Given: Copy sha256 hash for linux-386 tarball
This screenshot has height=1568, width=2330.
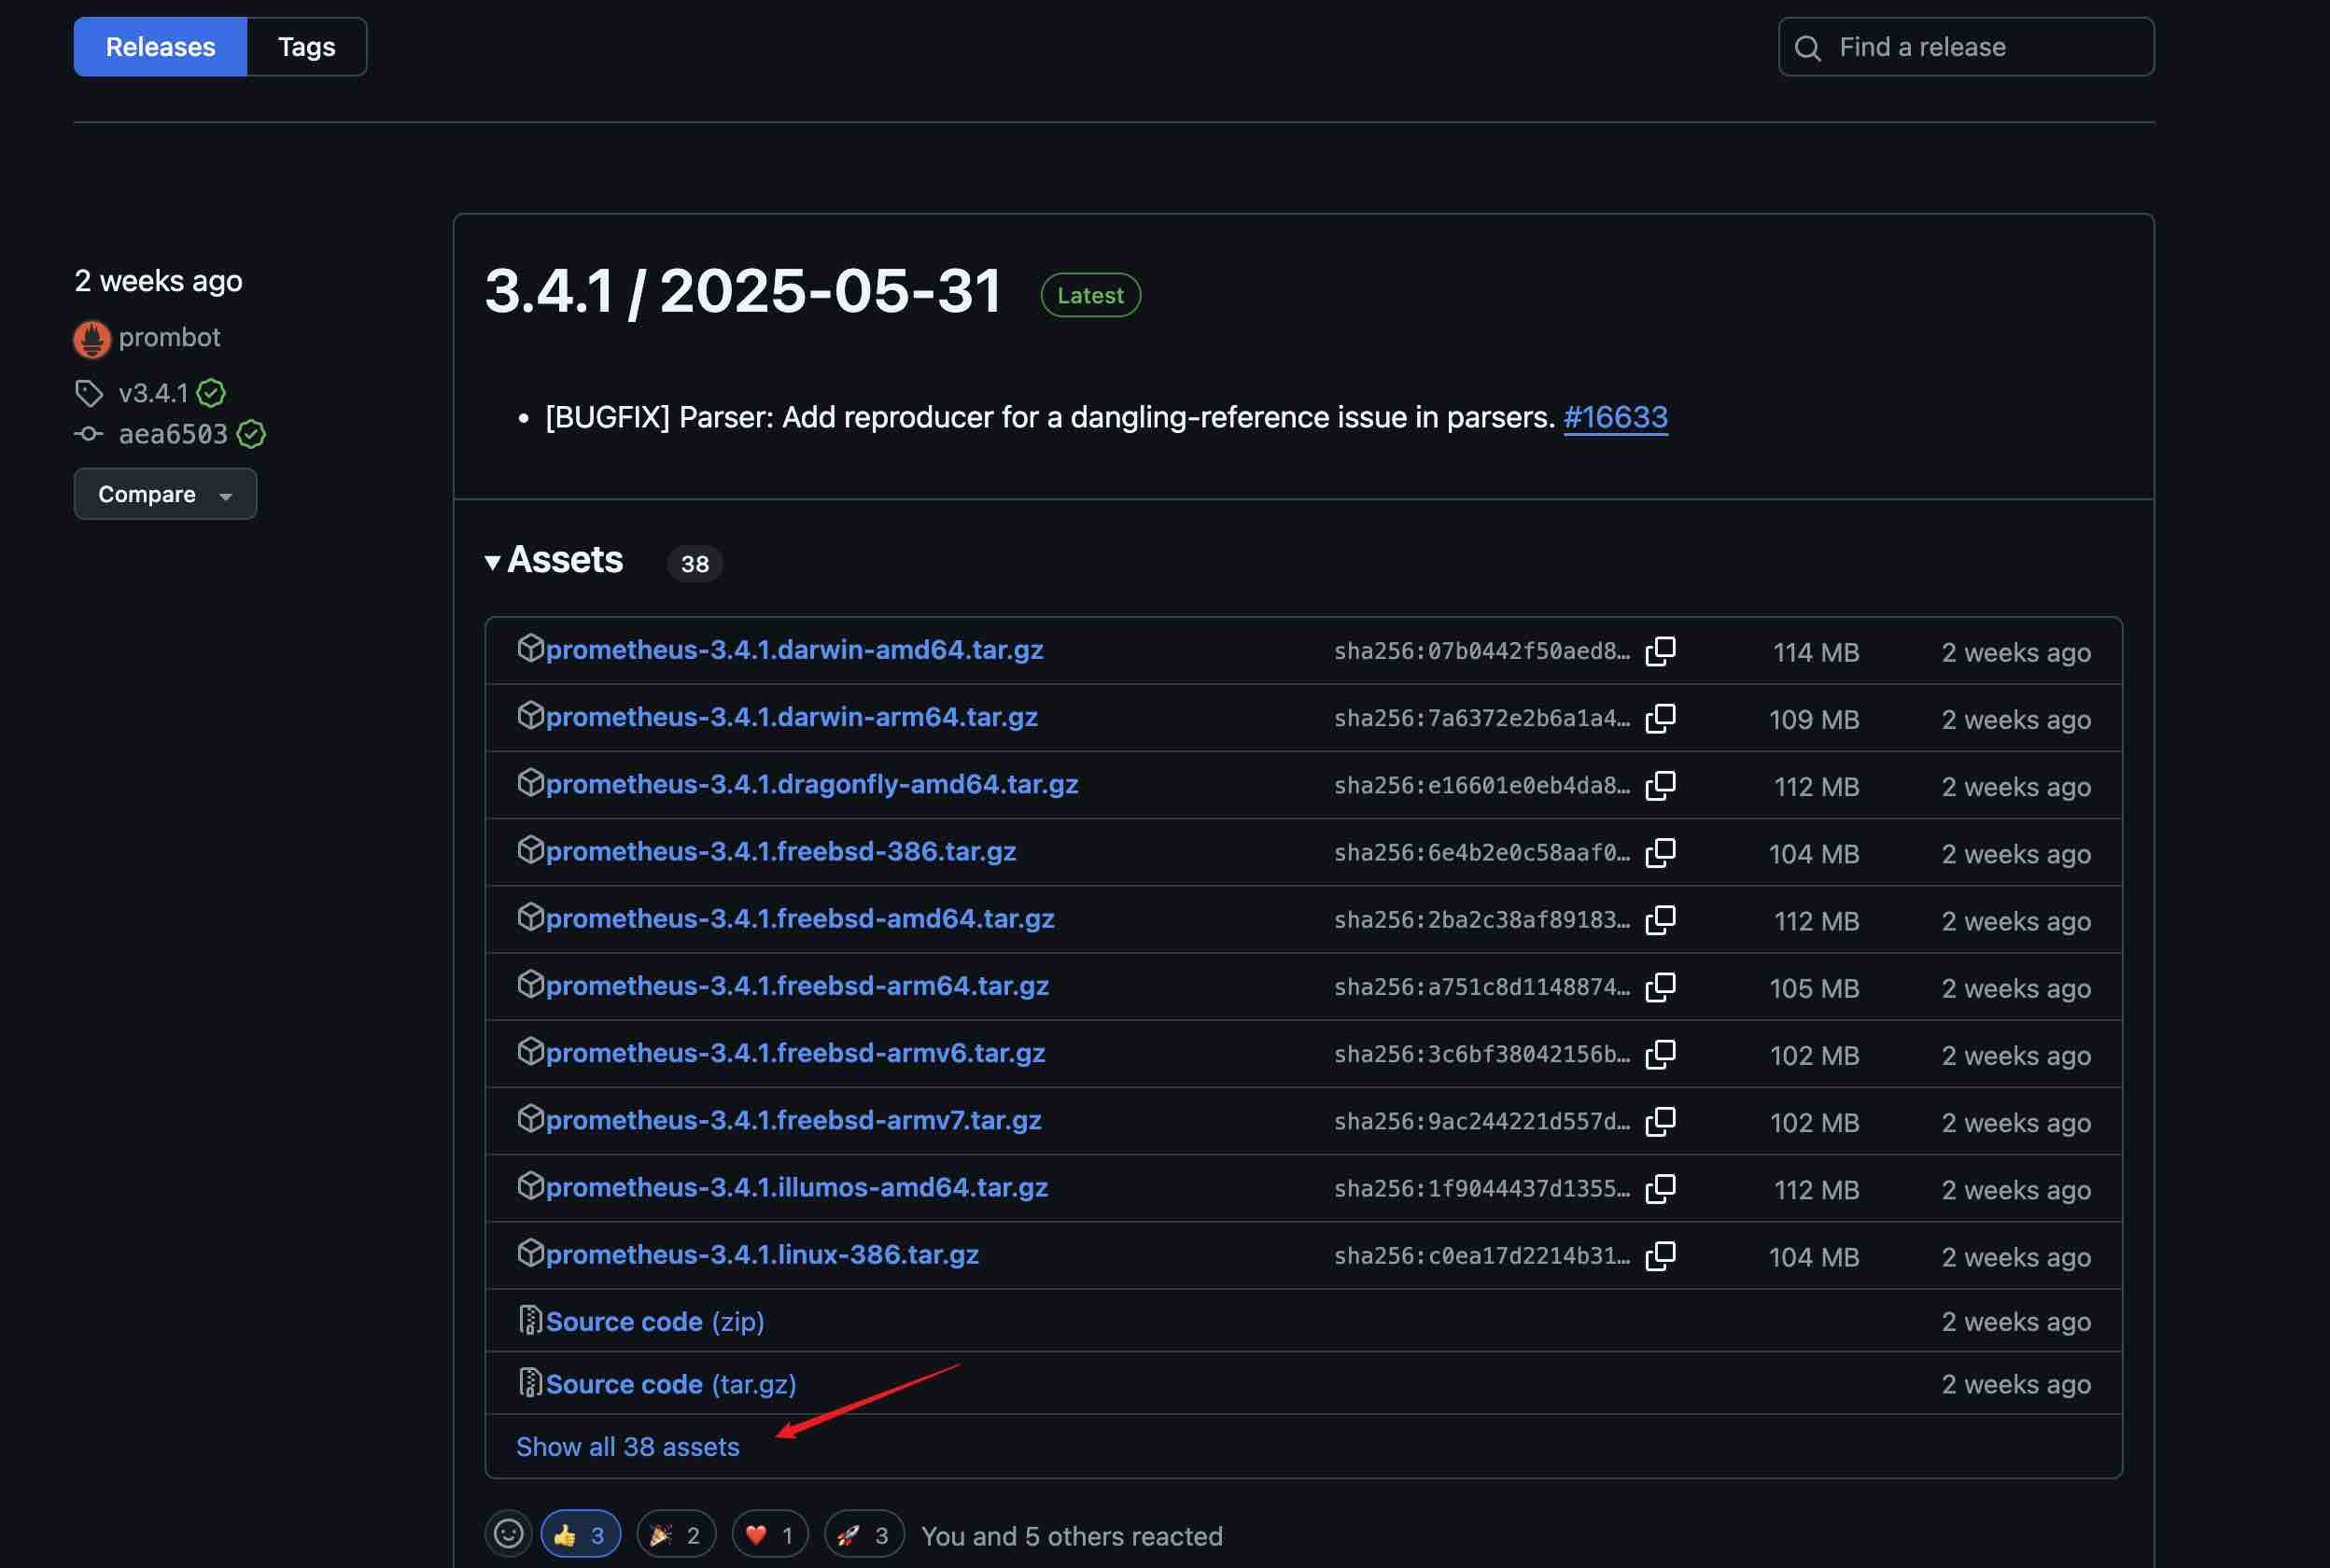Looking at the screenshot, I should click(x=1660, y=1255).
